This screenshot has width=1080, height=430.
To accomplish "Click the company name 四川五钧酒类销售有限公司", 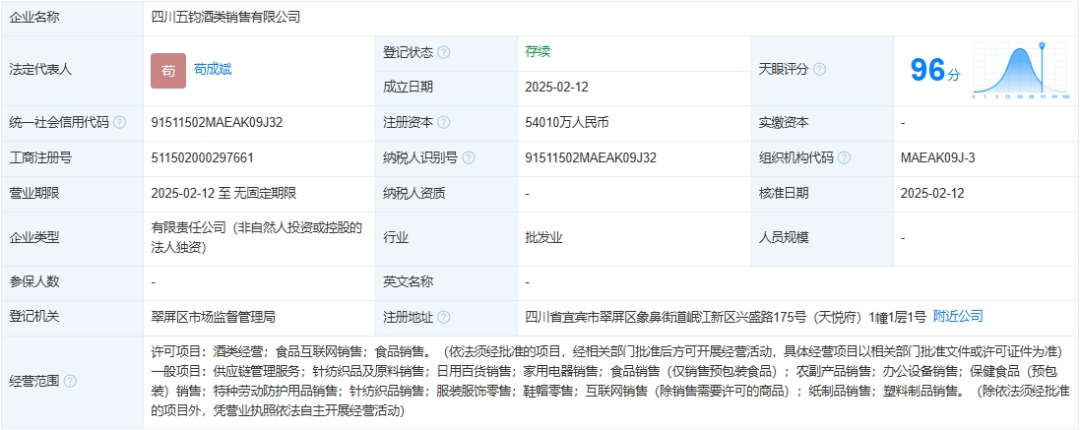I will tap(226, 17).
